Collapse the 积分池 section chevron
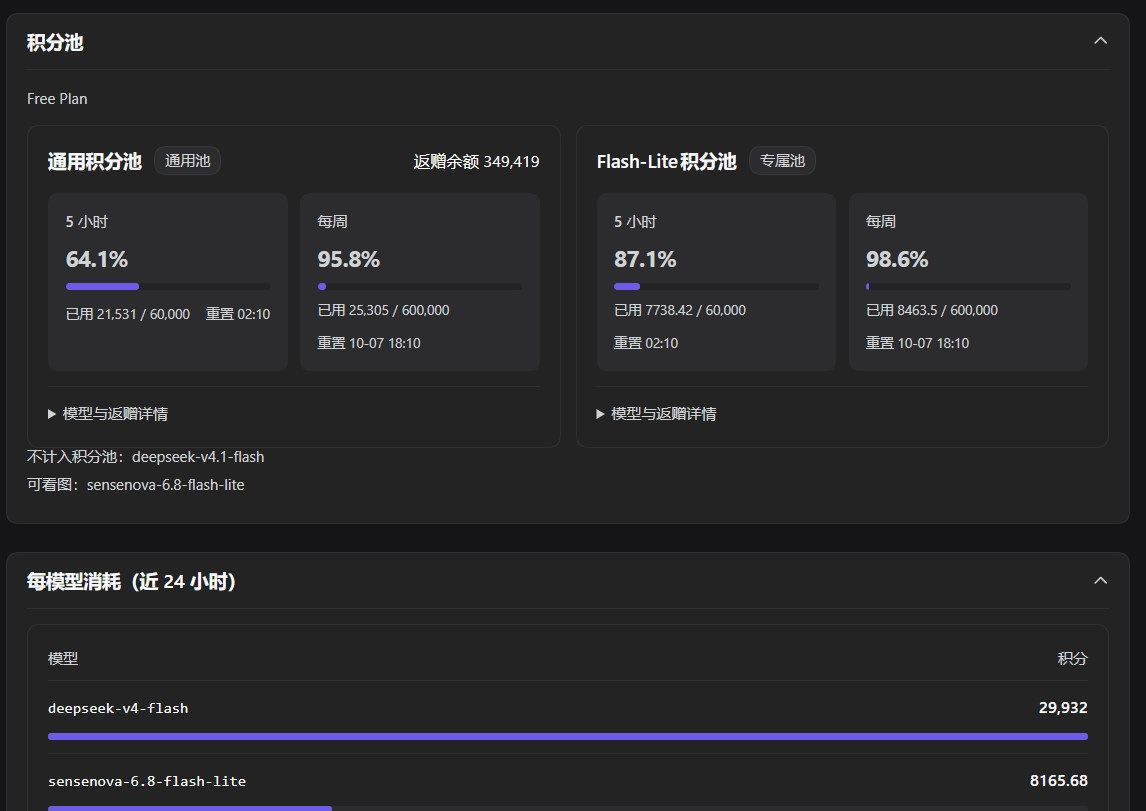Image resolution: width=1146 pixels, height=811 pixels. pos(1100,41)
